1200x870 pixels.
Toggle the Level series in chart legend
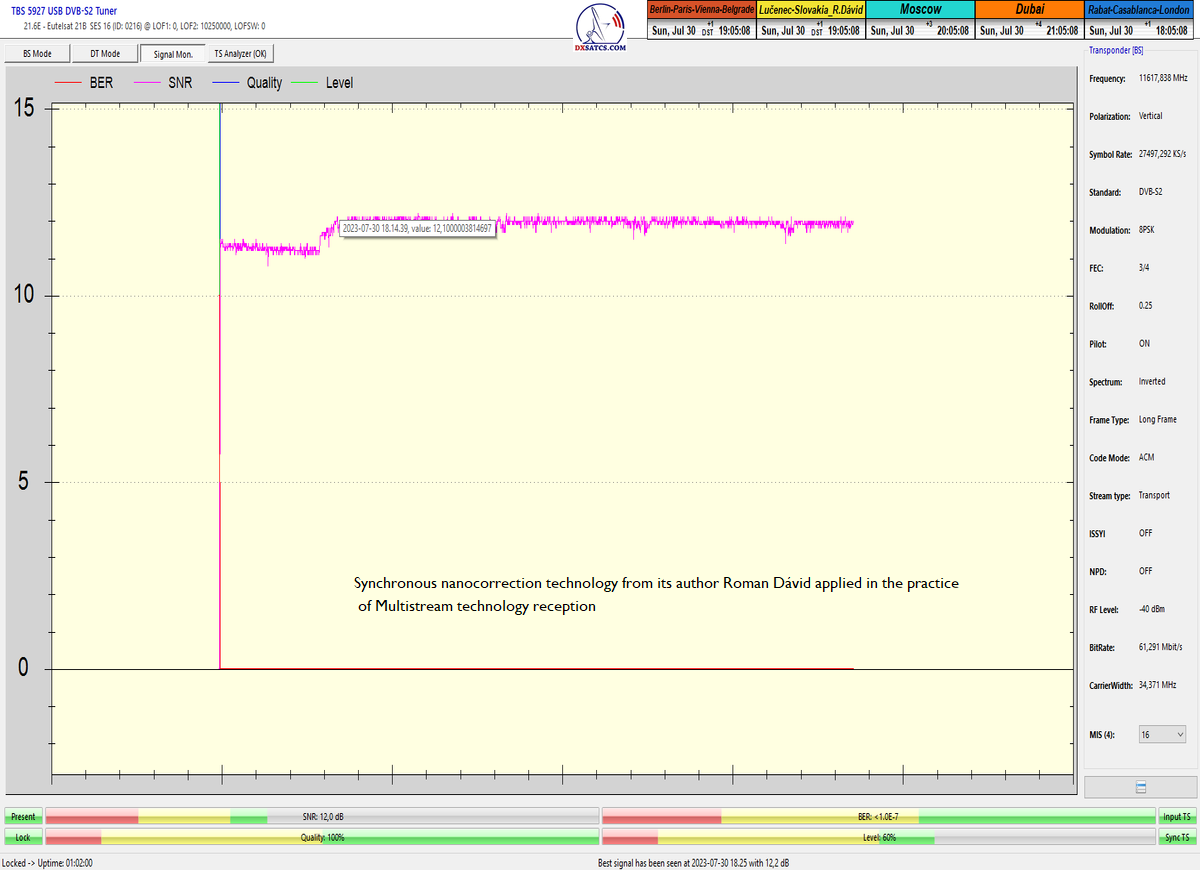click(x=339, y=83)
